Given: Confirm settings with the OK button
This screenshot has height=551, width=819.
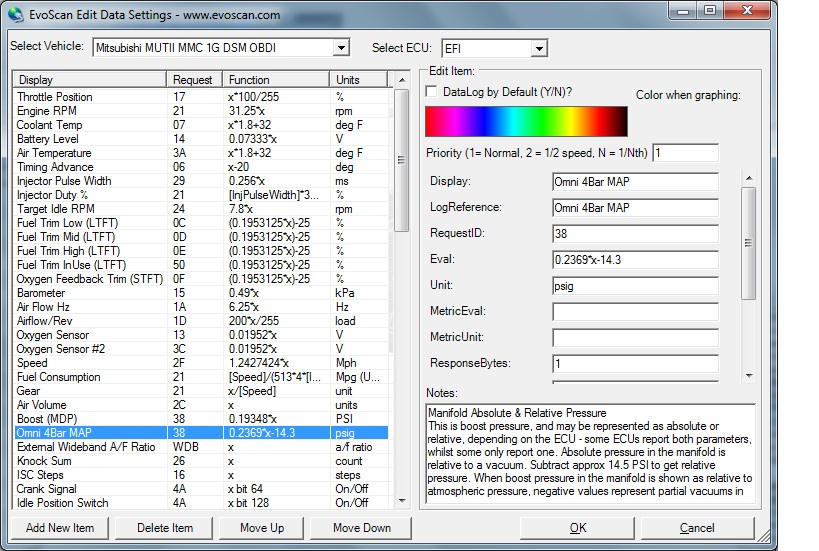Looking at the screenshot, I should [x=578, y=527].
